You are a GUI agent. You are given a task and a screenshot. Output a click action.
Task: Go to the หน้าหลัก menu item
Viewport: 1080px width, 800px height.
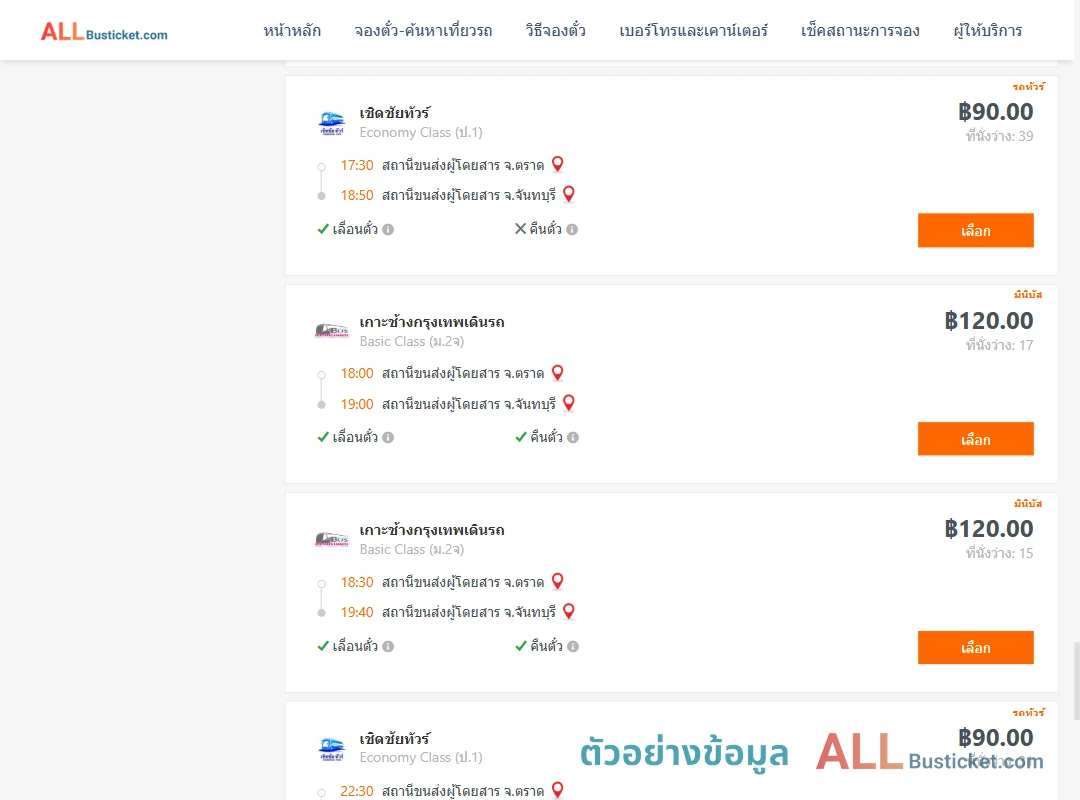pos(292,31)
